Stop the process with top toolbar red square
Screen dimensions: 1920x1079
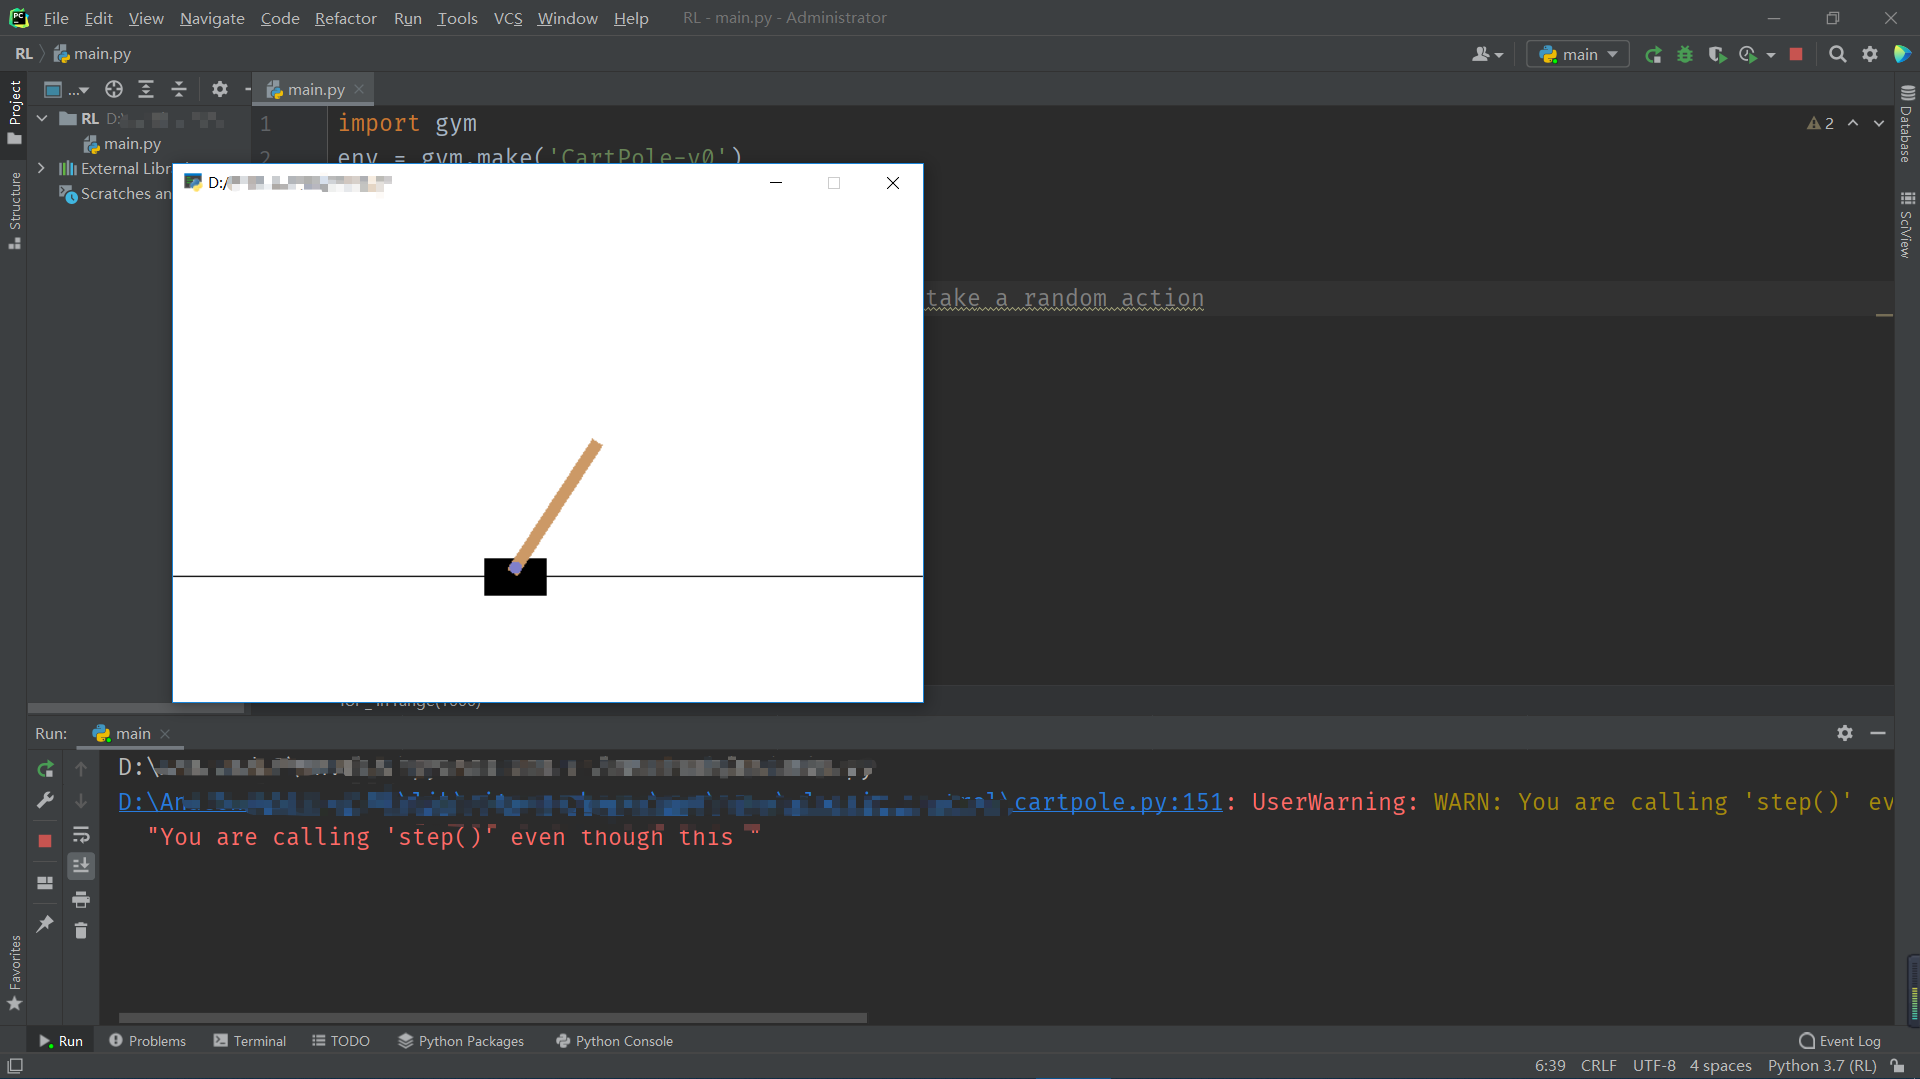[1796, 55]
